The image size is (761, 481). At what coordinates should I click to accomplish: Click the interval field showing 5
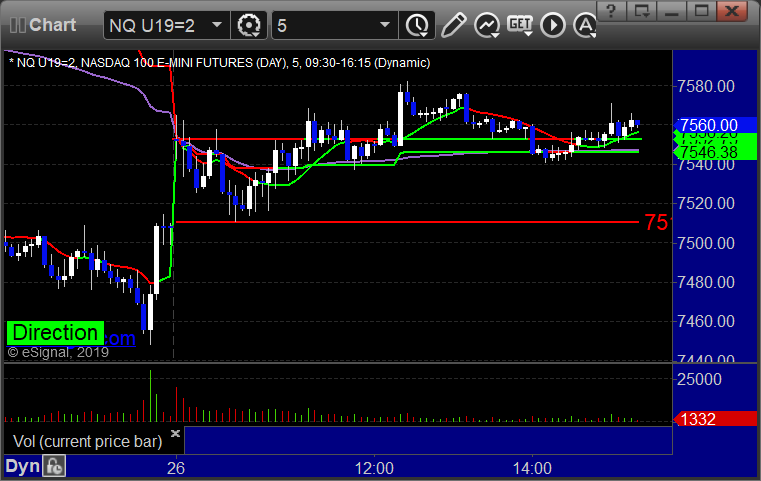[335, 25]
